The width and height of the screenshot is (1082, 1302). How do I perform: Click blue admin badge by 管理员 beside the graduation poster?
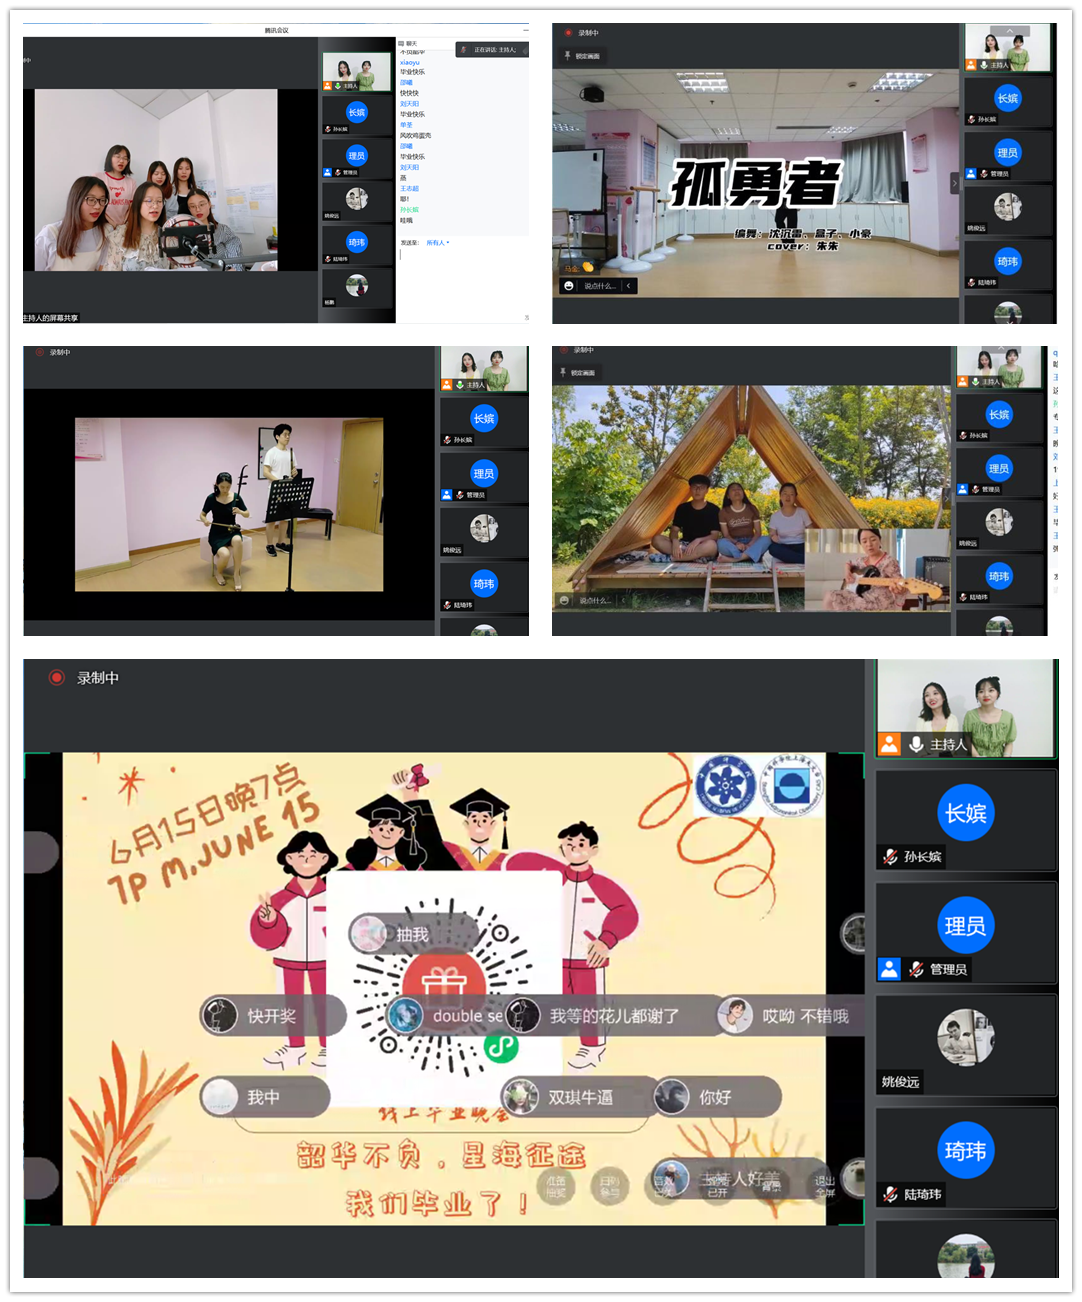(889, 969)
